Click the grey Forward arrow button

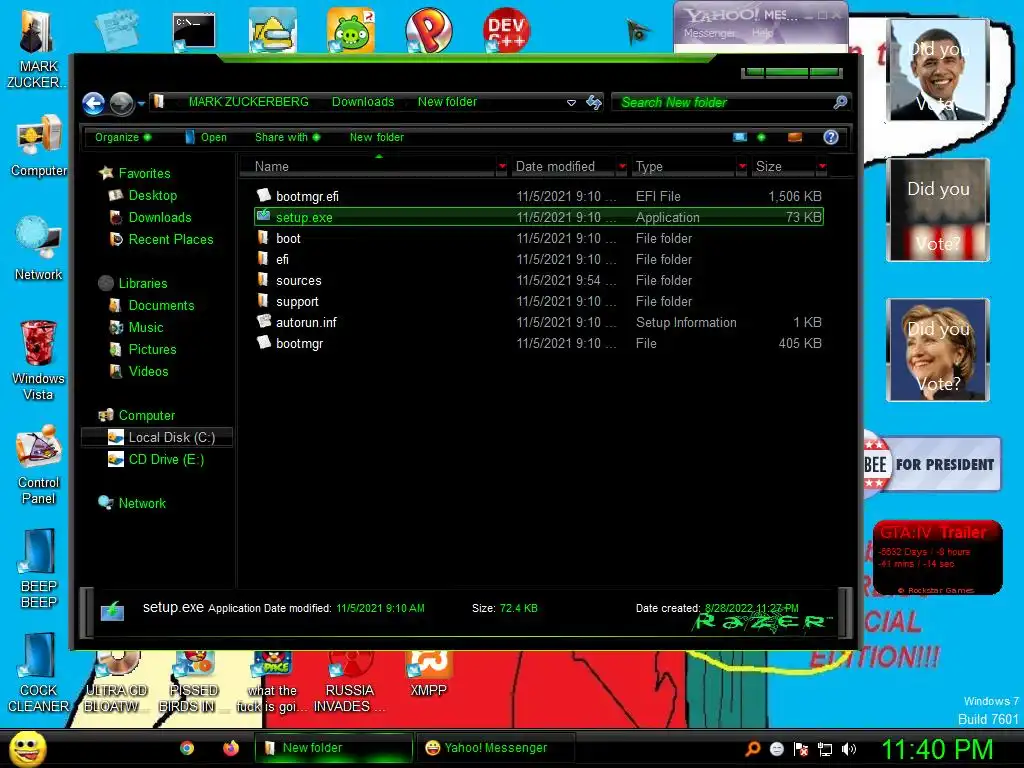(121, 103)
